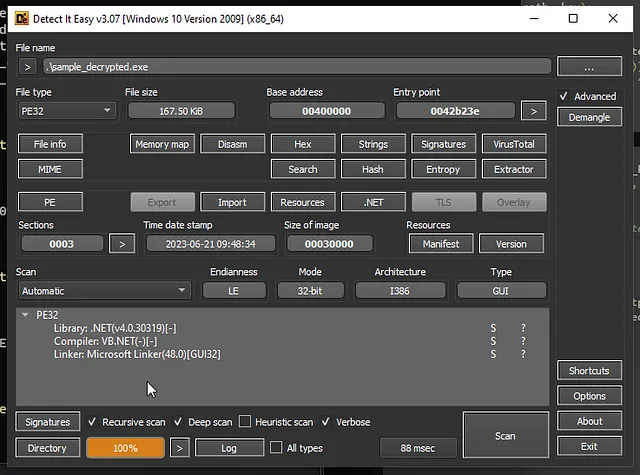The width and height of the screenshot is (640, 475).
Task: Click the bottom Signatures button
Action: 48,422
